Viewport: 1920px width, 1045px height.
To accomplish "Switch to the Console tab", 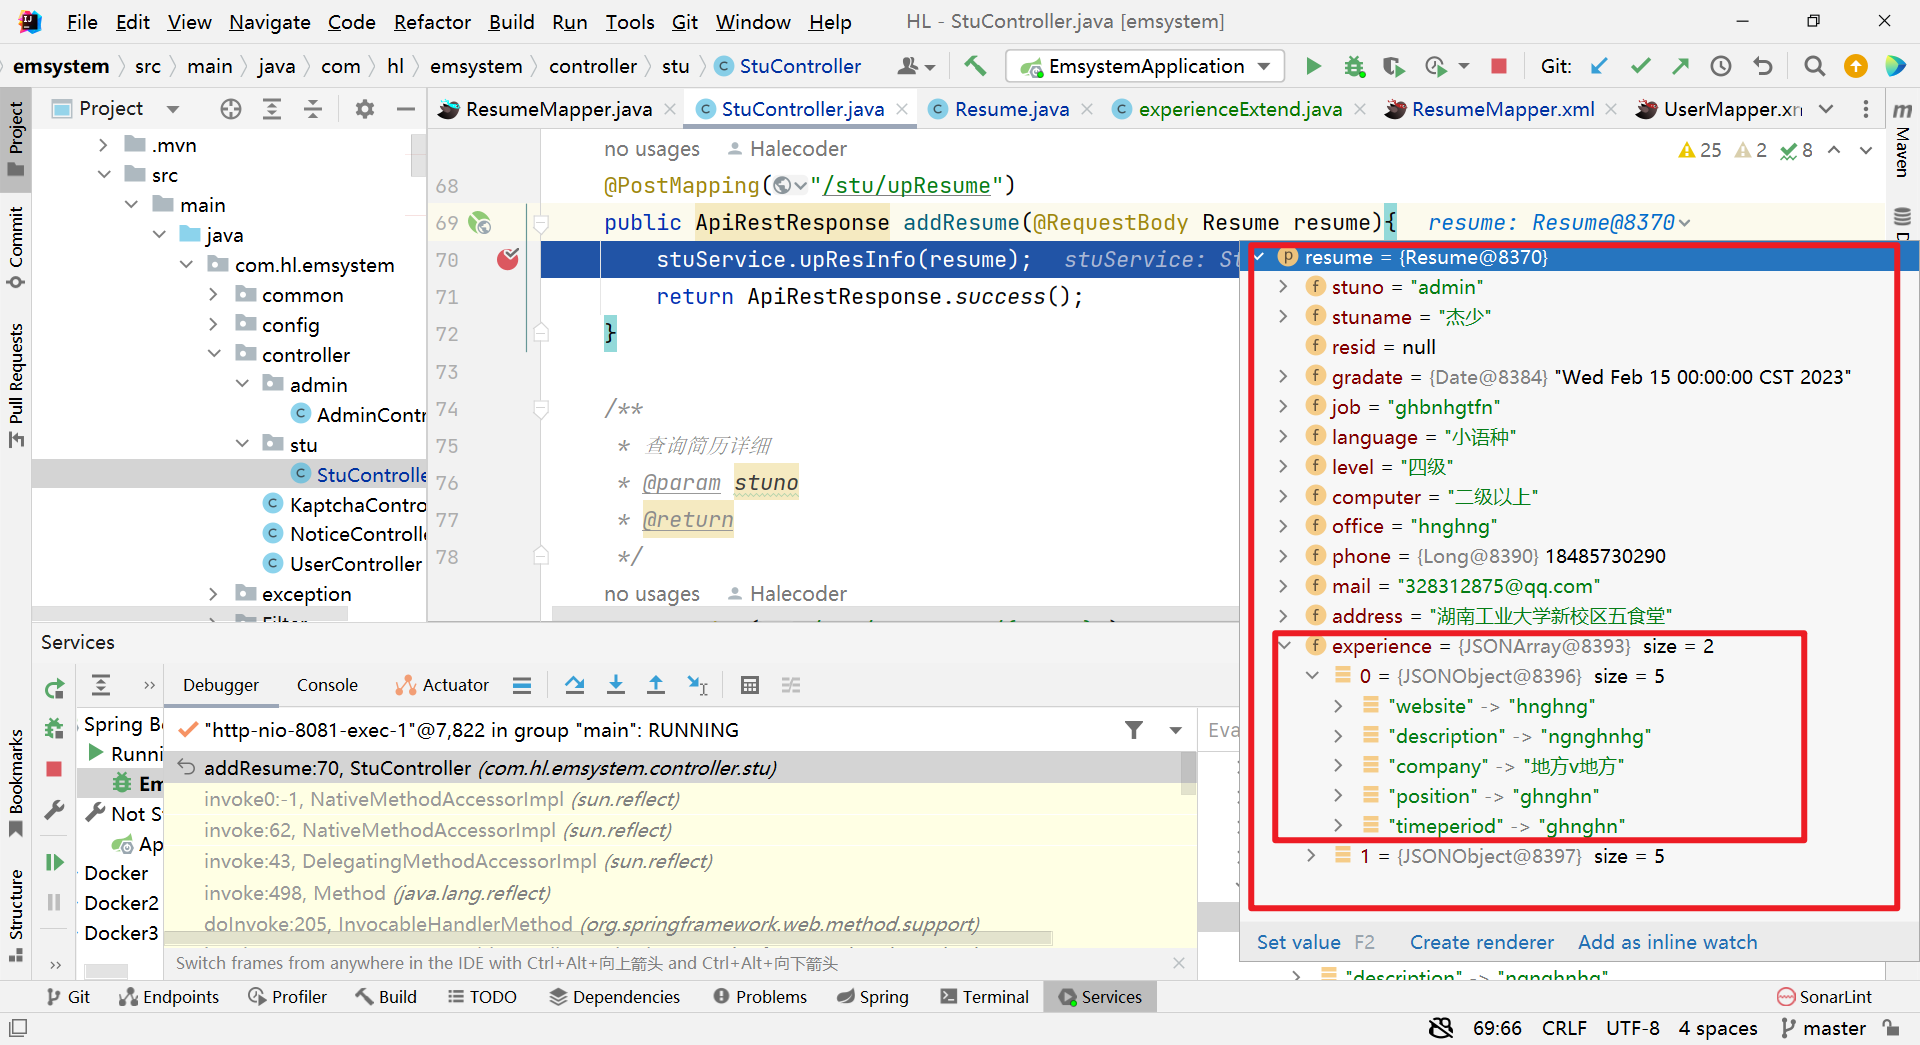I will click(x=327, y=685).
